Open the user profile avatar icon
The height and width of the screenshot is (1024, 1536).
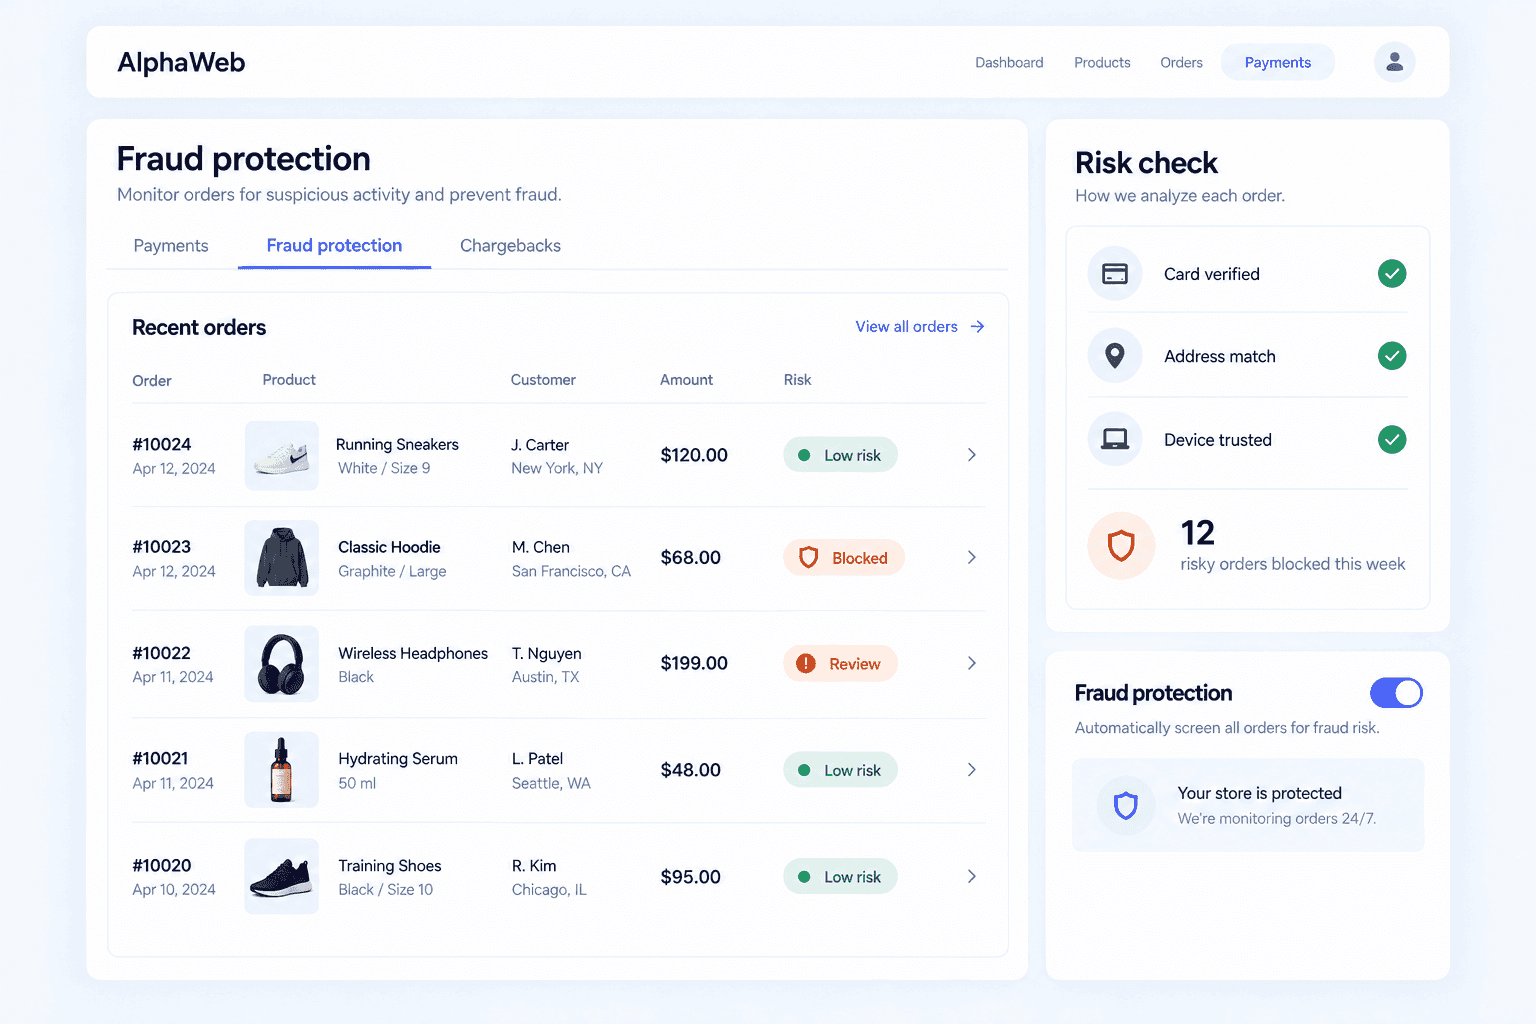1394,62
